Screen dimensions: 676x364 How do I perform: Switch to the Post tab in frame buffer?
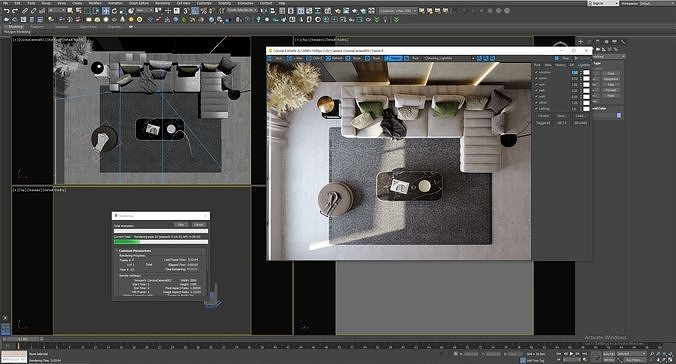tap(537, 65)
